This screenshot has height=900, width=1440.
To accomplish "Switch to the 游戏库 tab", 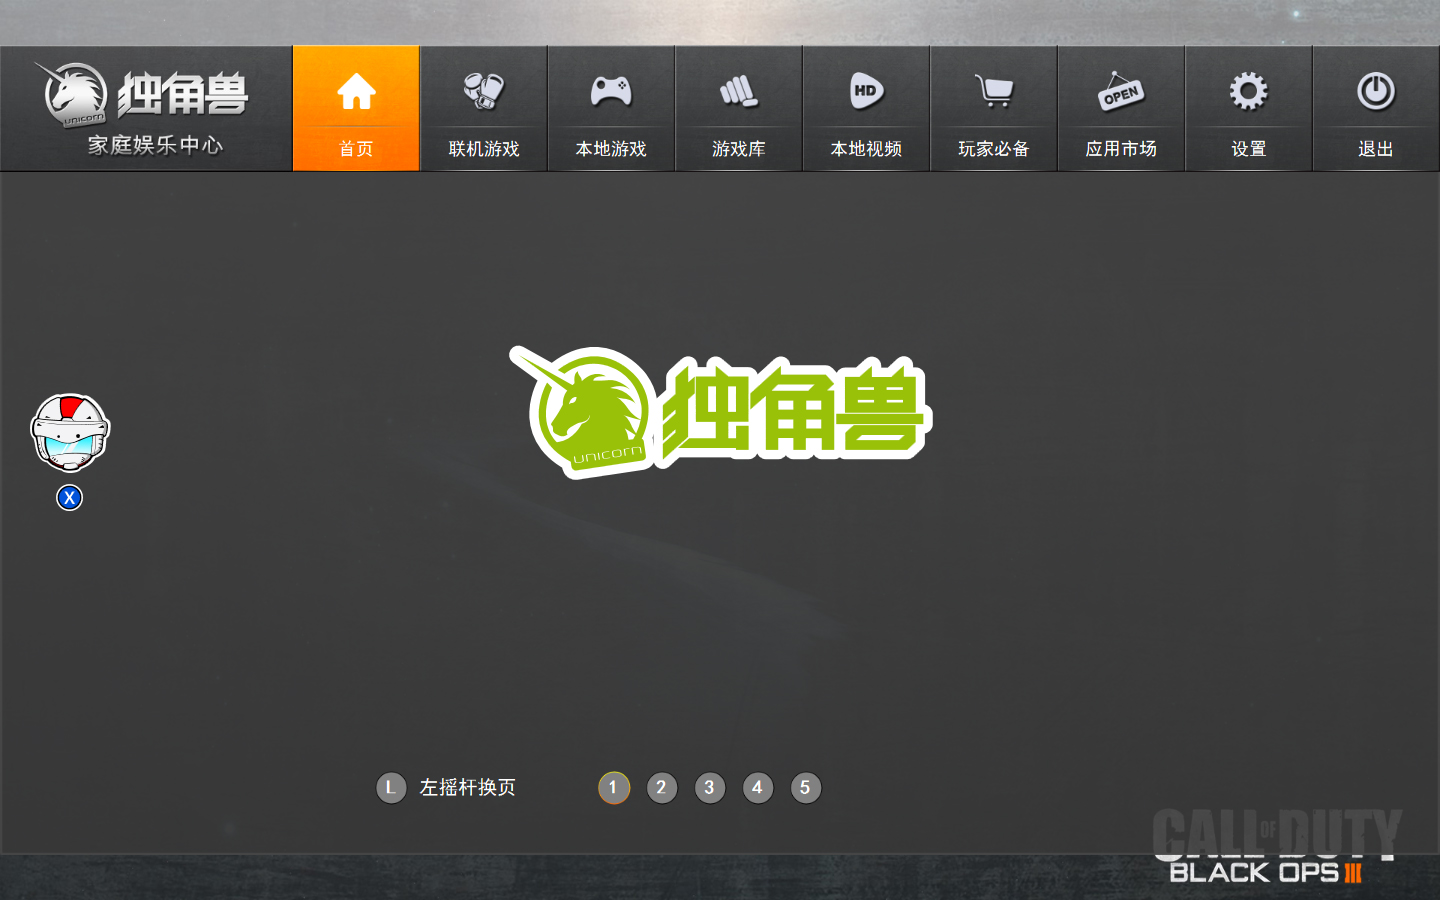I will click(x=738, y=148).
